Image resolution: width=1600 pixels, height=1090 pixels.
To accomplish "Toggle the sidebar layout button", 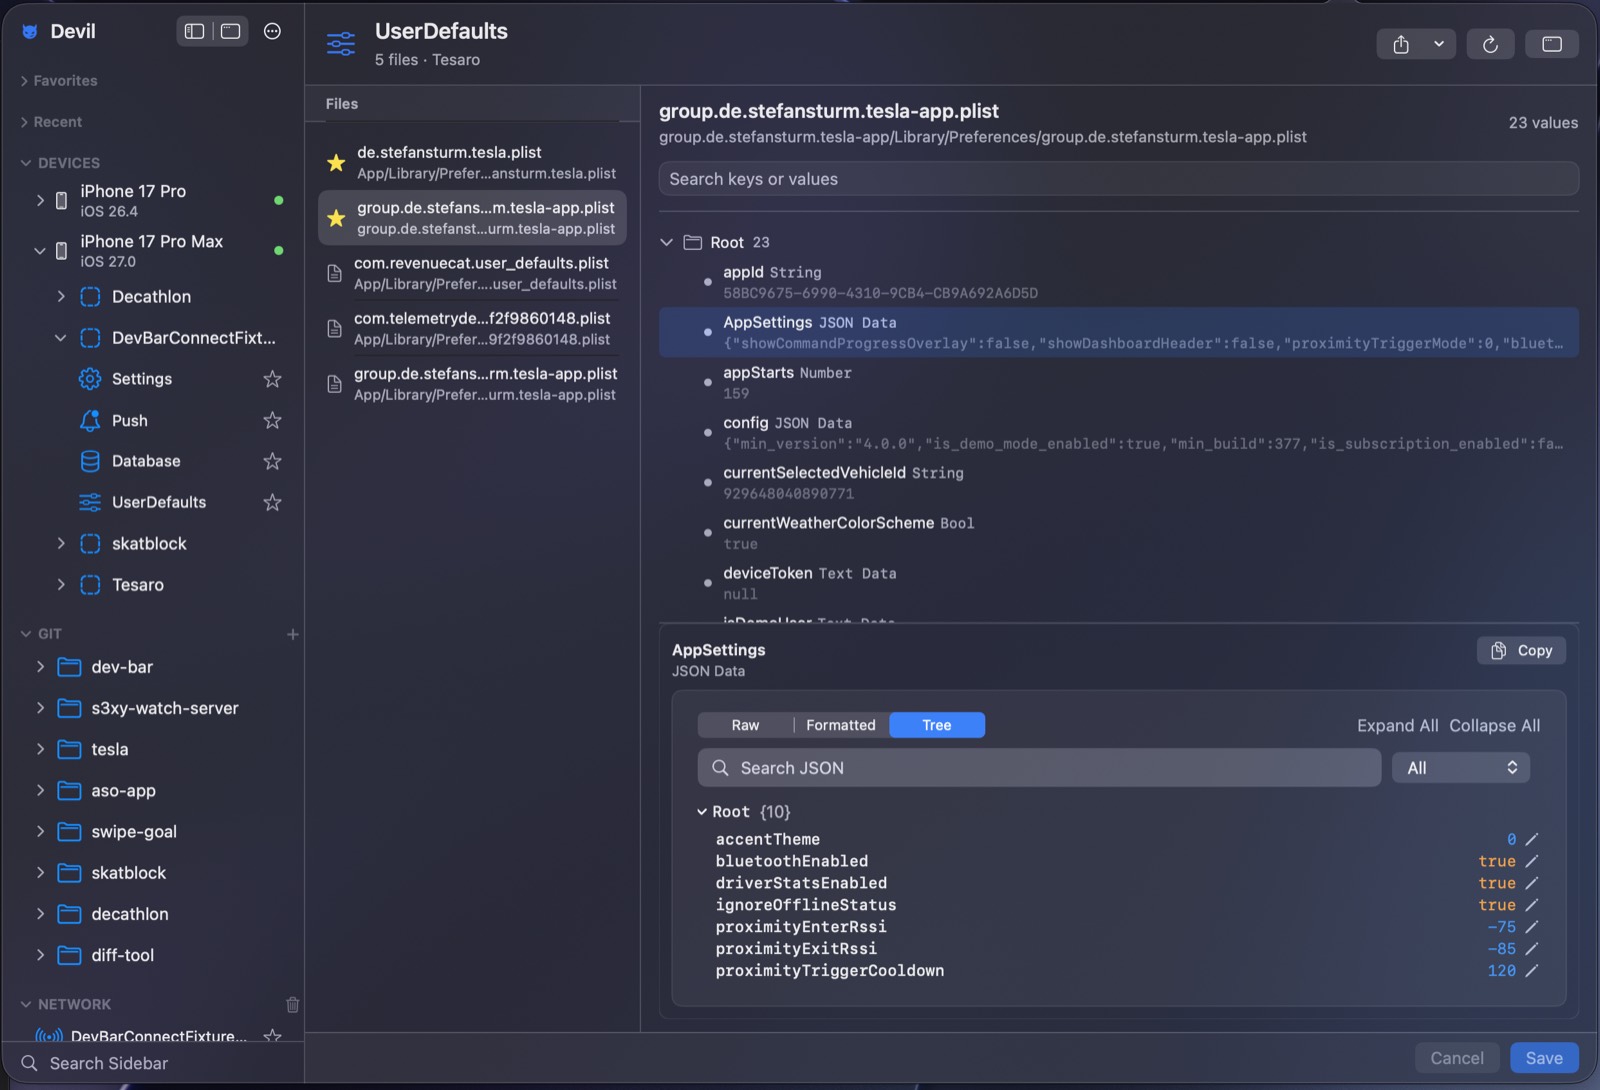I will click(195, 31).
